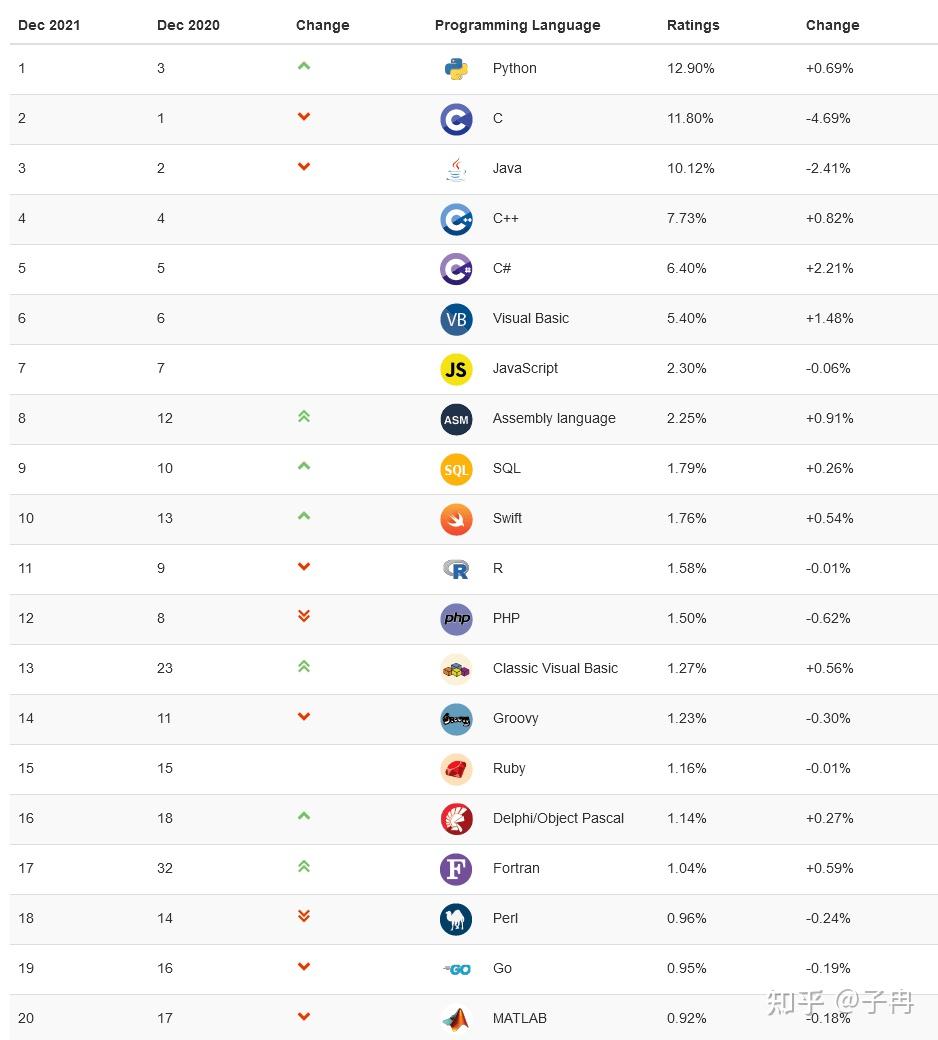Click the Perl camel icon
This screenshot has width=938, height=1040.
coord(456,919)
